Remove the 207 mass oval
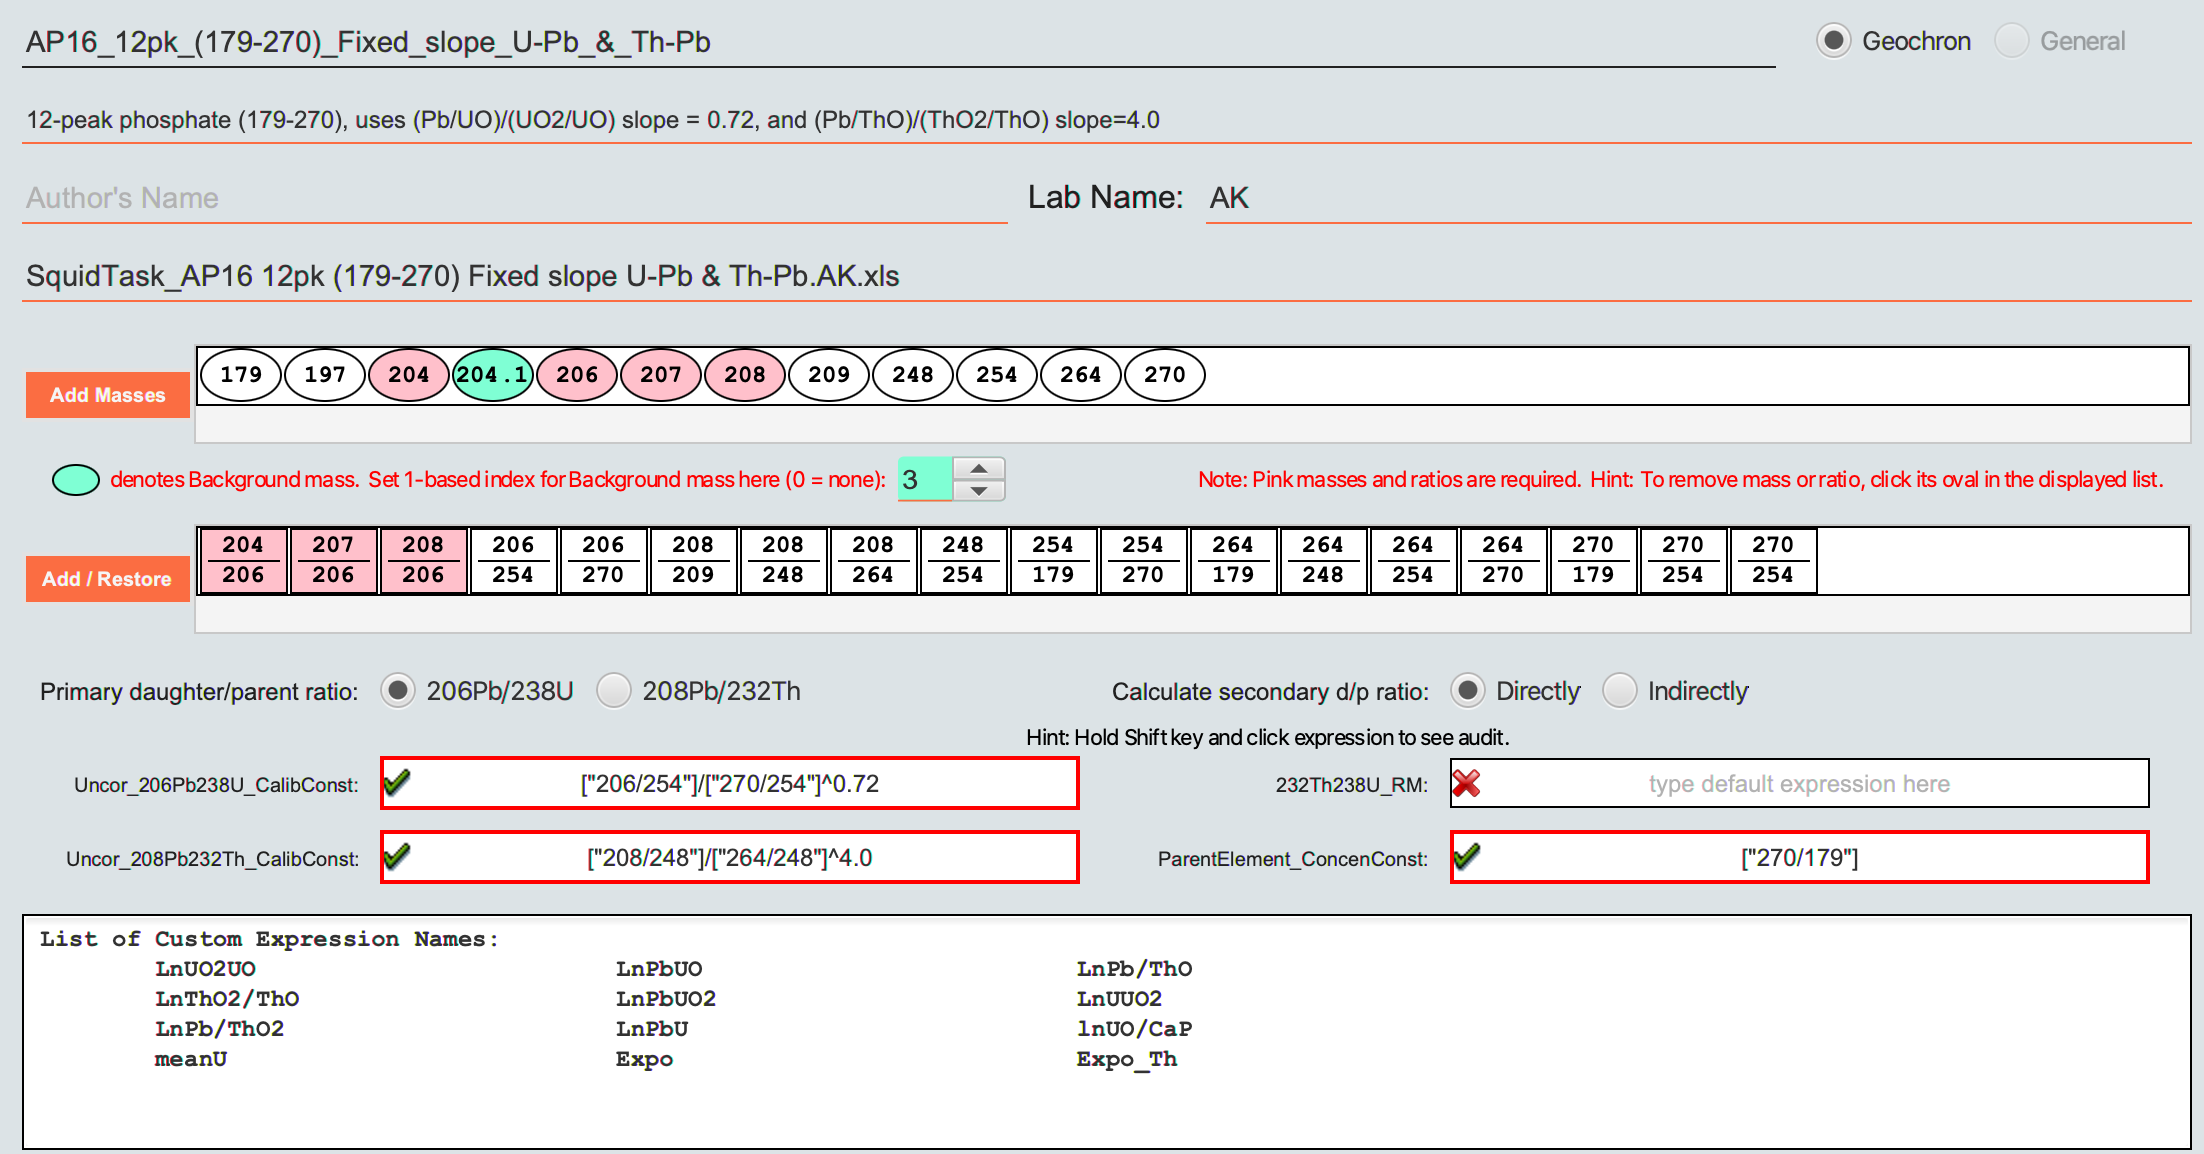Image resolution: width=2204 pixels, height=1154 pixels. 660,375
